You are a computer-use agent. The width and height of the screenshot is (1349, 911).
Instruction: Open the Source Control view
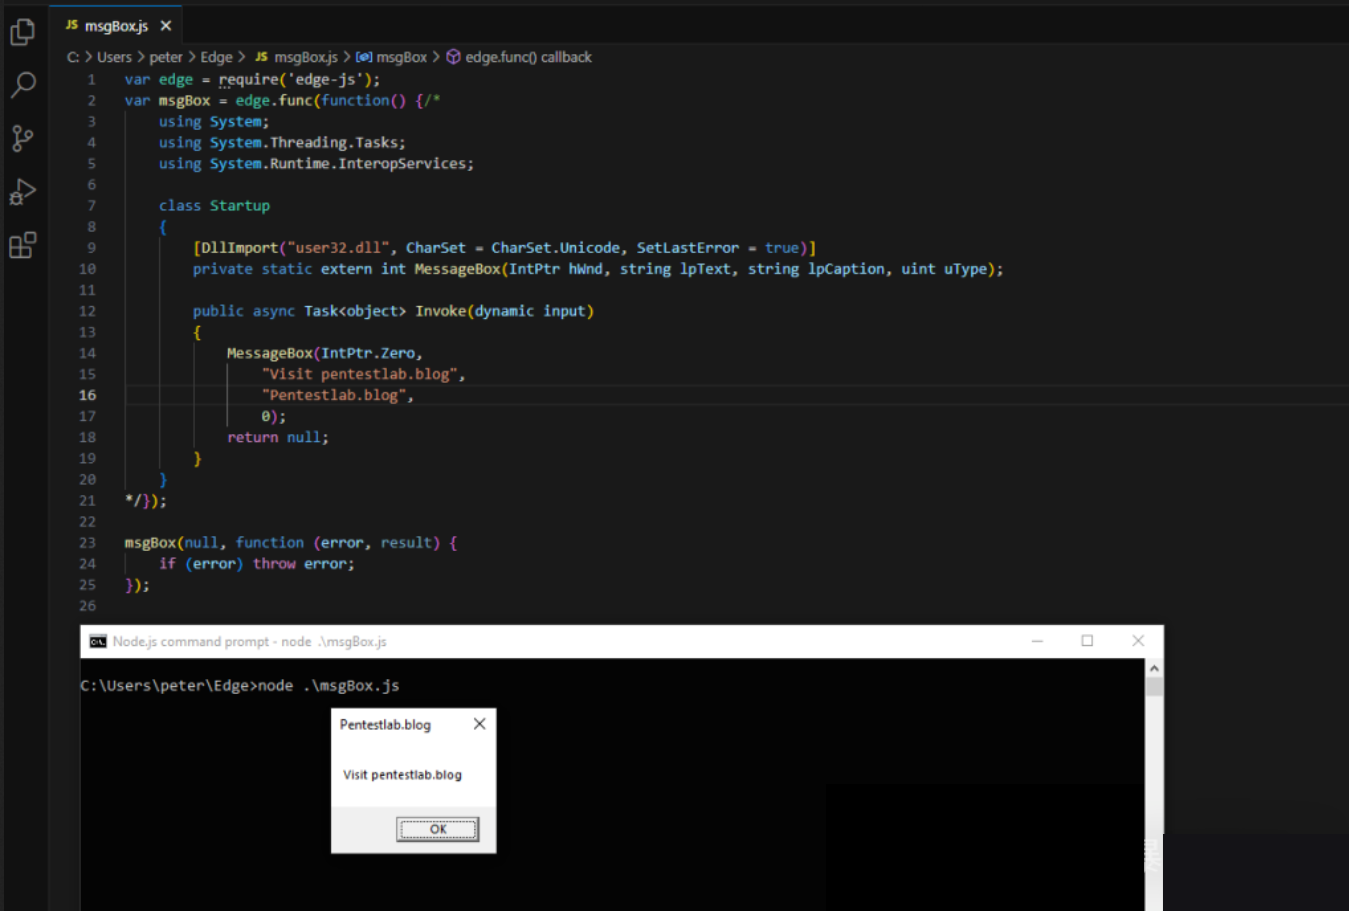(x=22, y=138)
